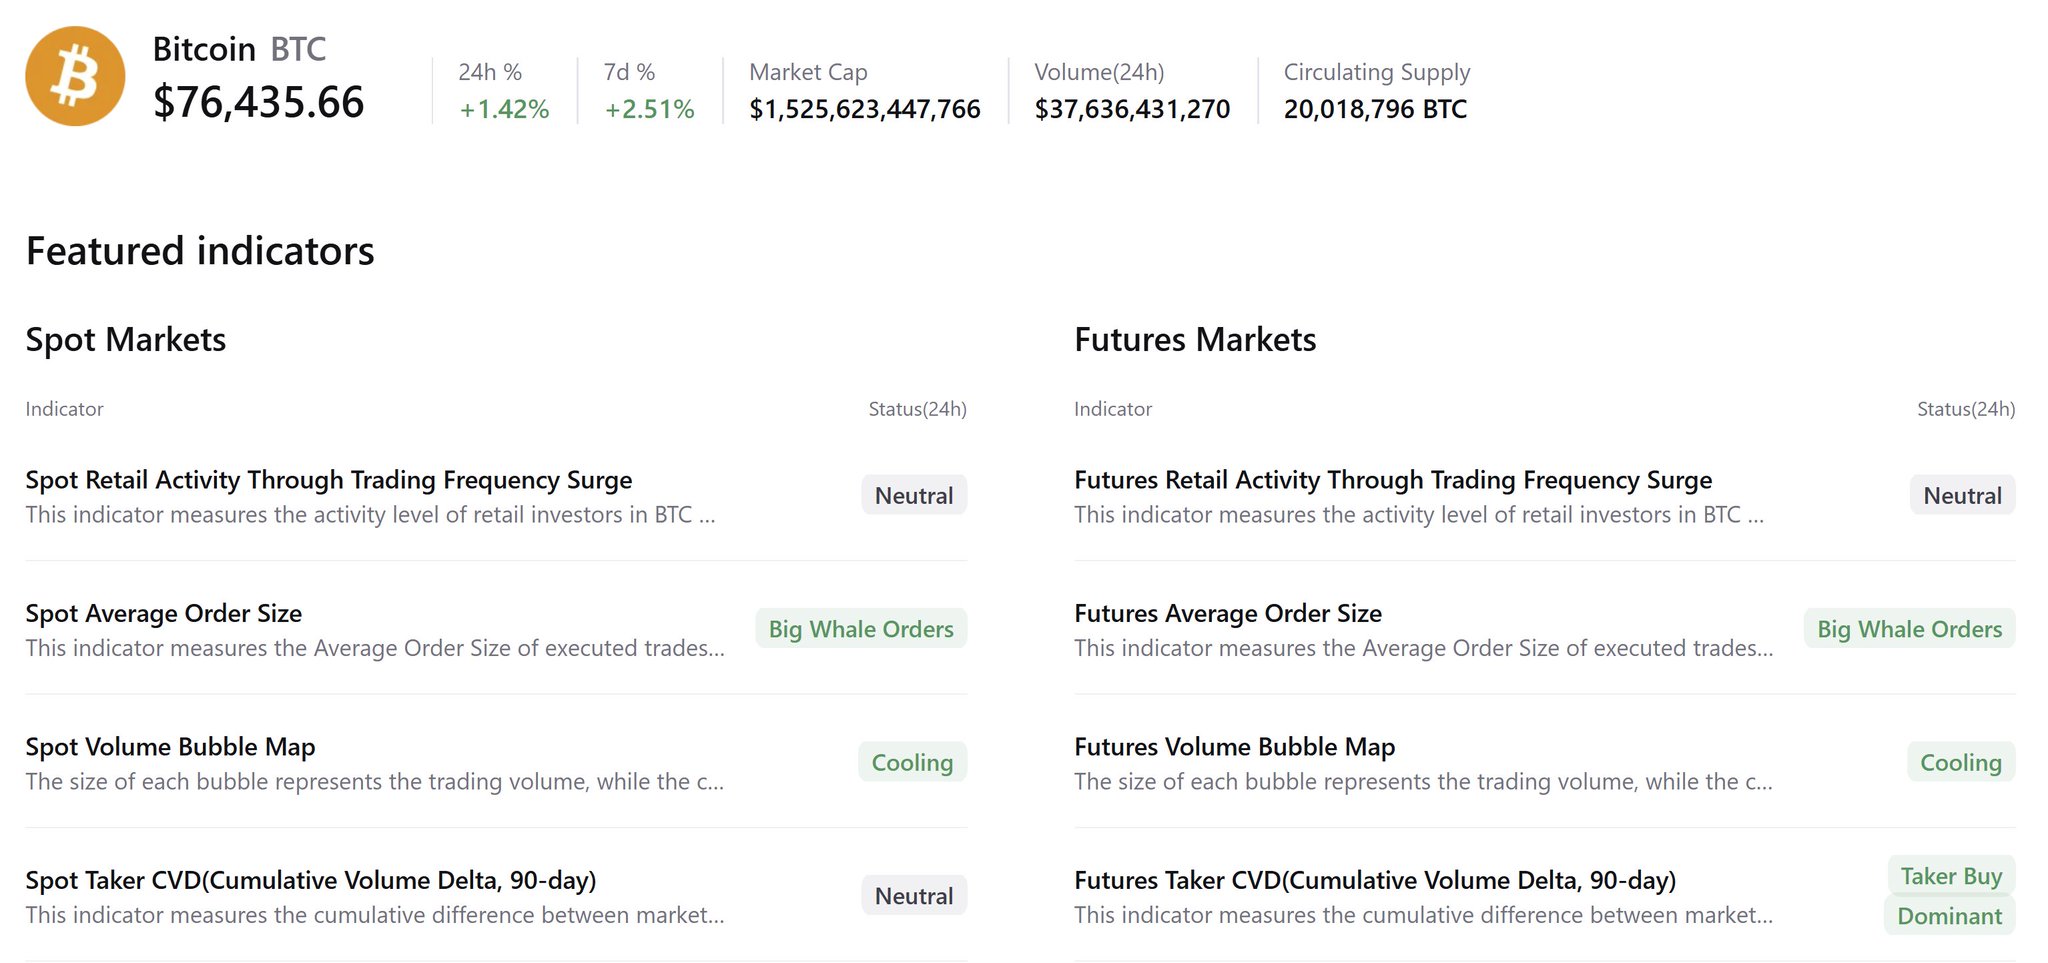Click the Futures Markets section heading
Screen dimensions: 2048x963
pyautogui.click(x=1194, y=340)
